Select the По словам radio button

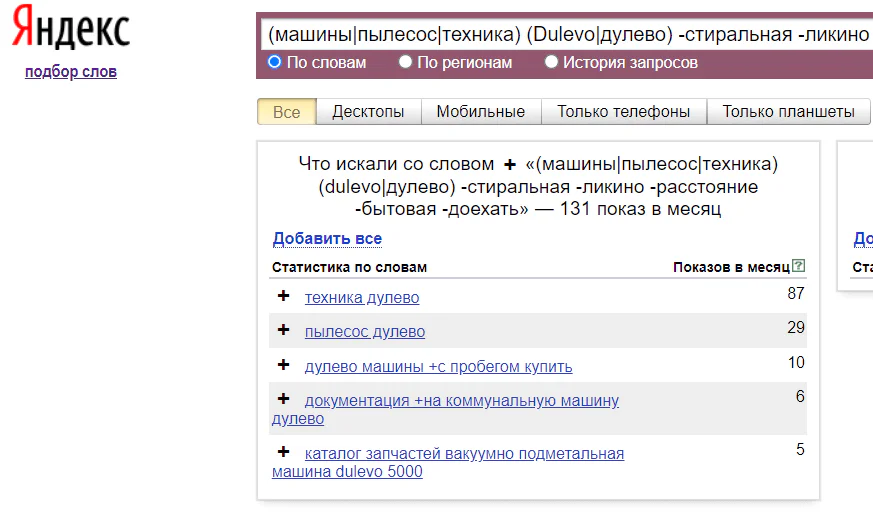tap(274, 62)
